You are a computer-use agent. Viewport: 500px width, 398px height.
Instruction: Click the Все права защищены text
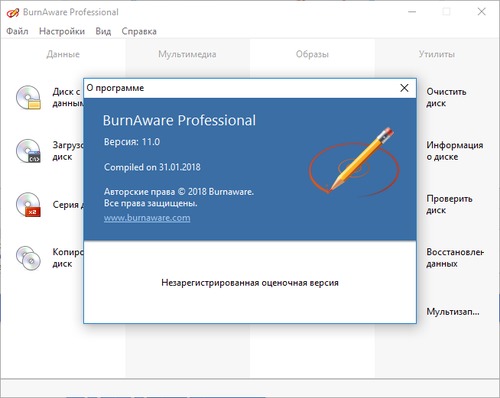point(151,203)
